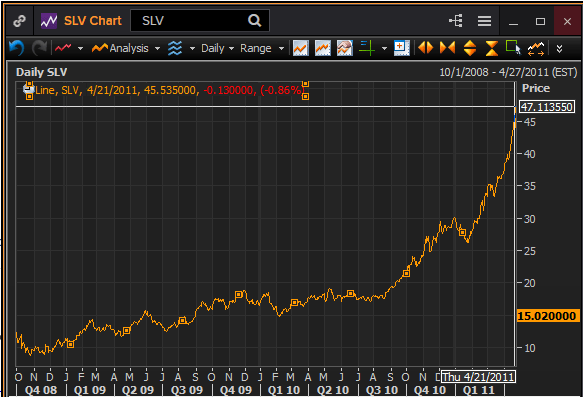Click the grey redo arrow icon

point(39,48)
